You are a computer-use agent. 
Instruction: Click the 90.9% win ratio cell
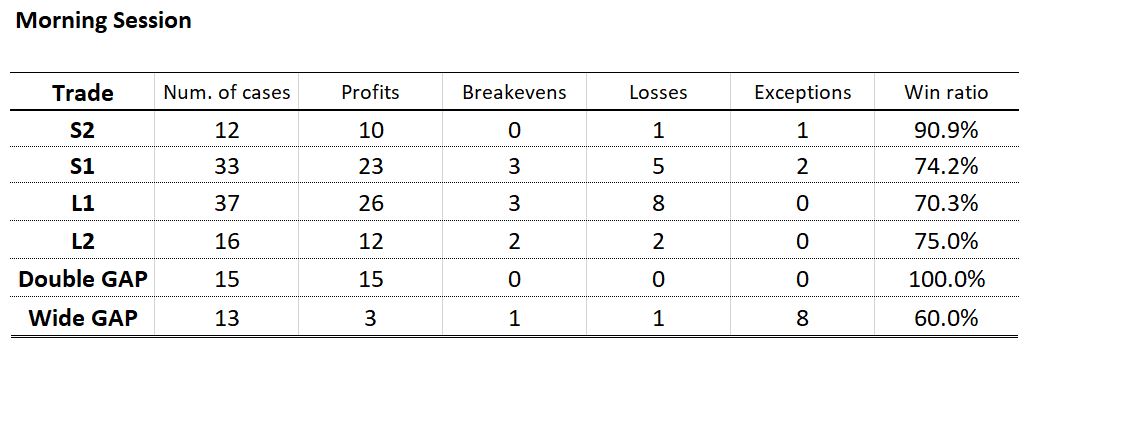click(946, 130)
